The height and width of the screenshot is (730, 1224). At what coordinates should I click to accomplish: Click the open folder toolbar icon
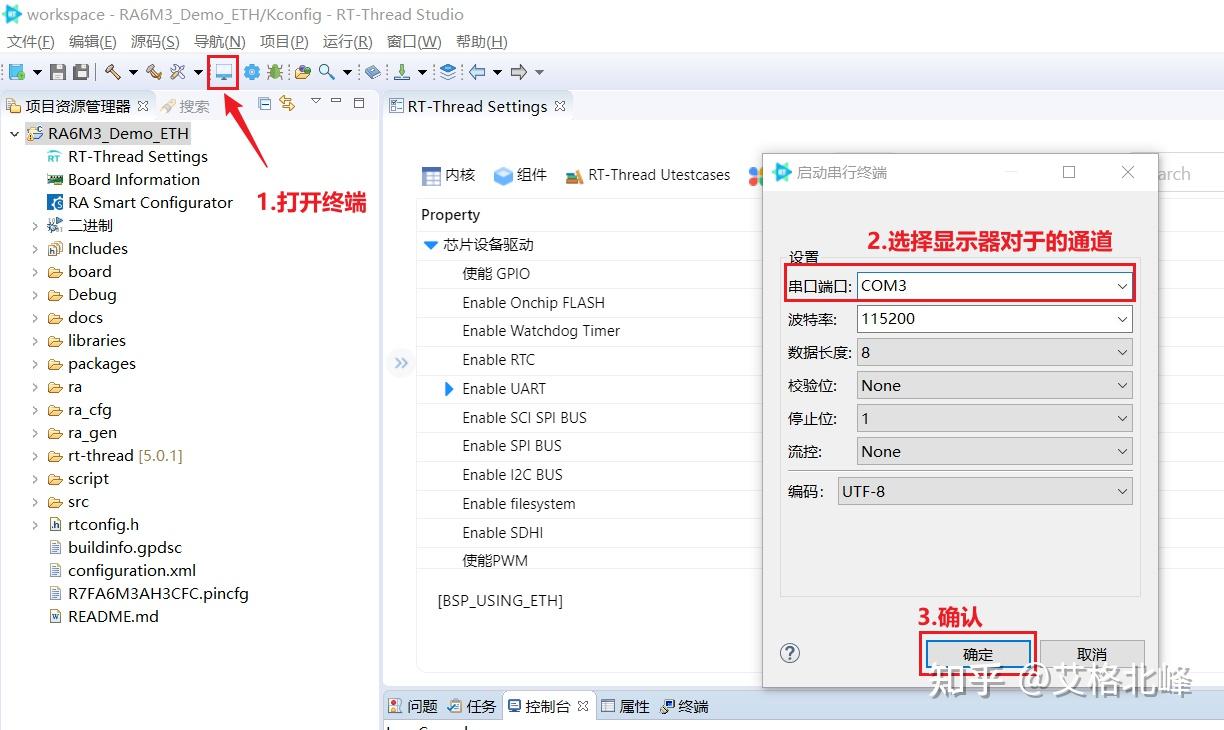coord(302,72)
